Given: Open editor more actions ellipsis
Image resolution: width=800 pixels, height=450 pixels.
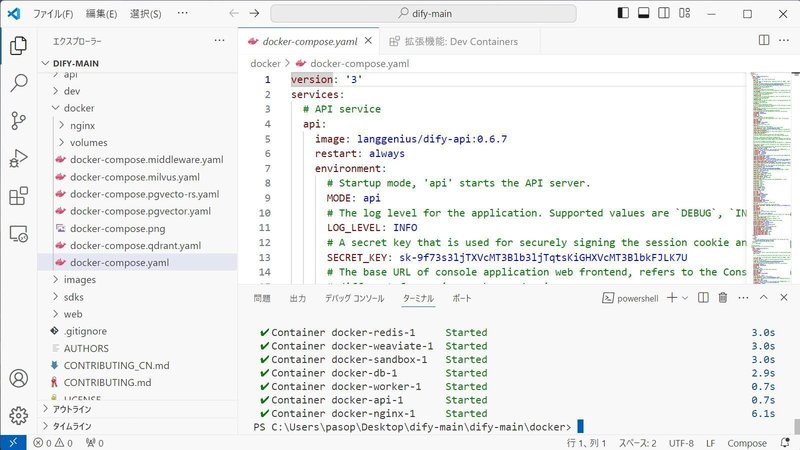Looking at the screenshot, I should click(784, 40).
